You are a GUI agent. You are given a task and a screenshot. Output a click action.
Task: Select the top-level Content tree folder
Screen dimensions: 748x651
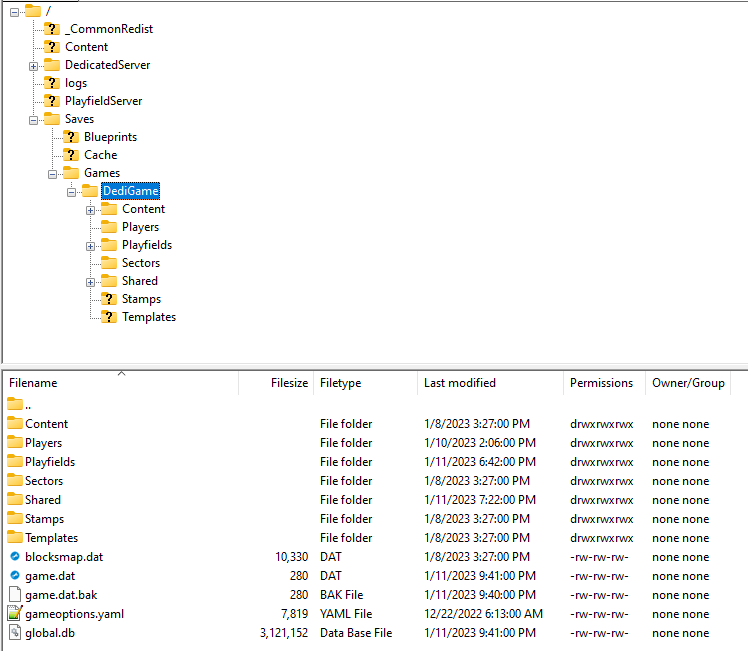click(86, 47)
